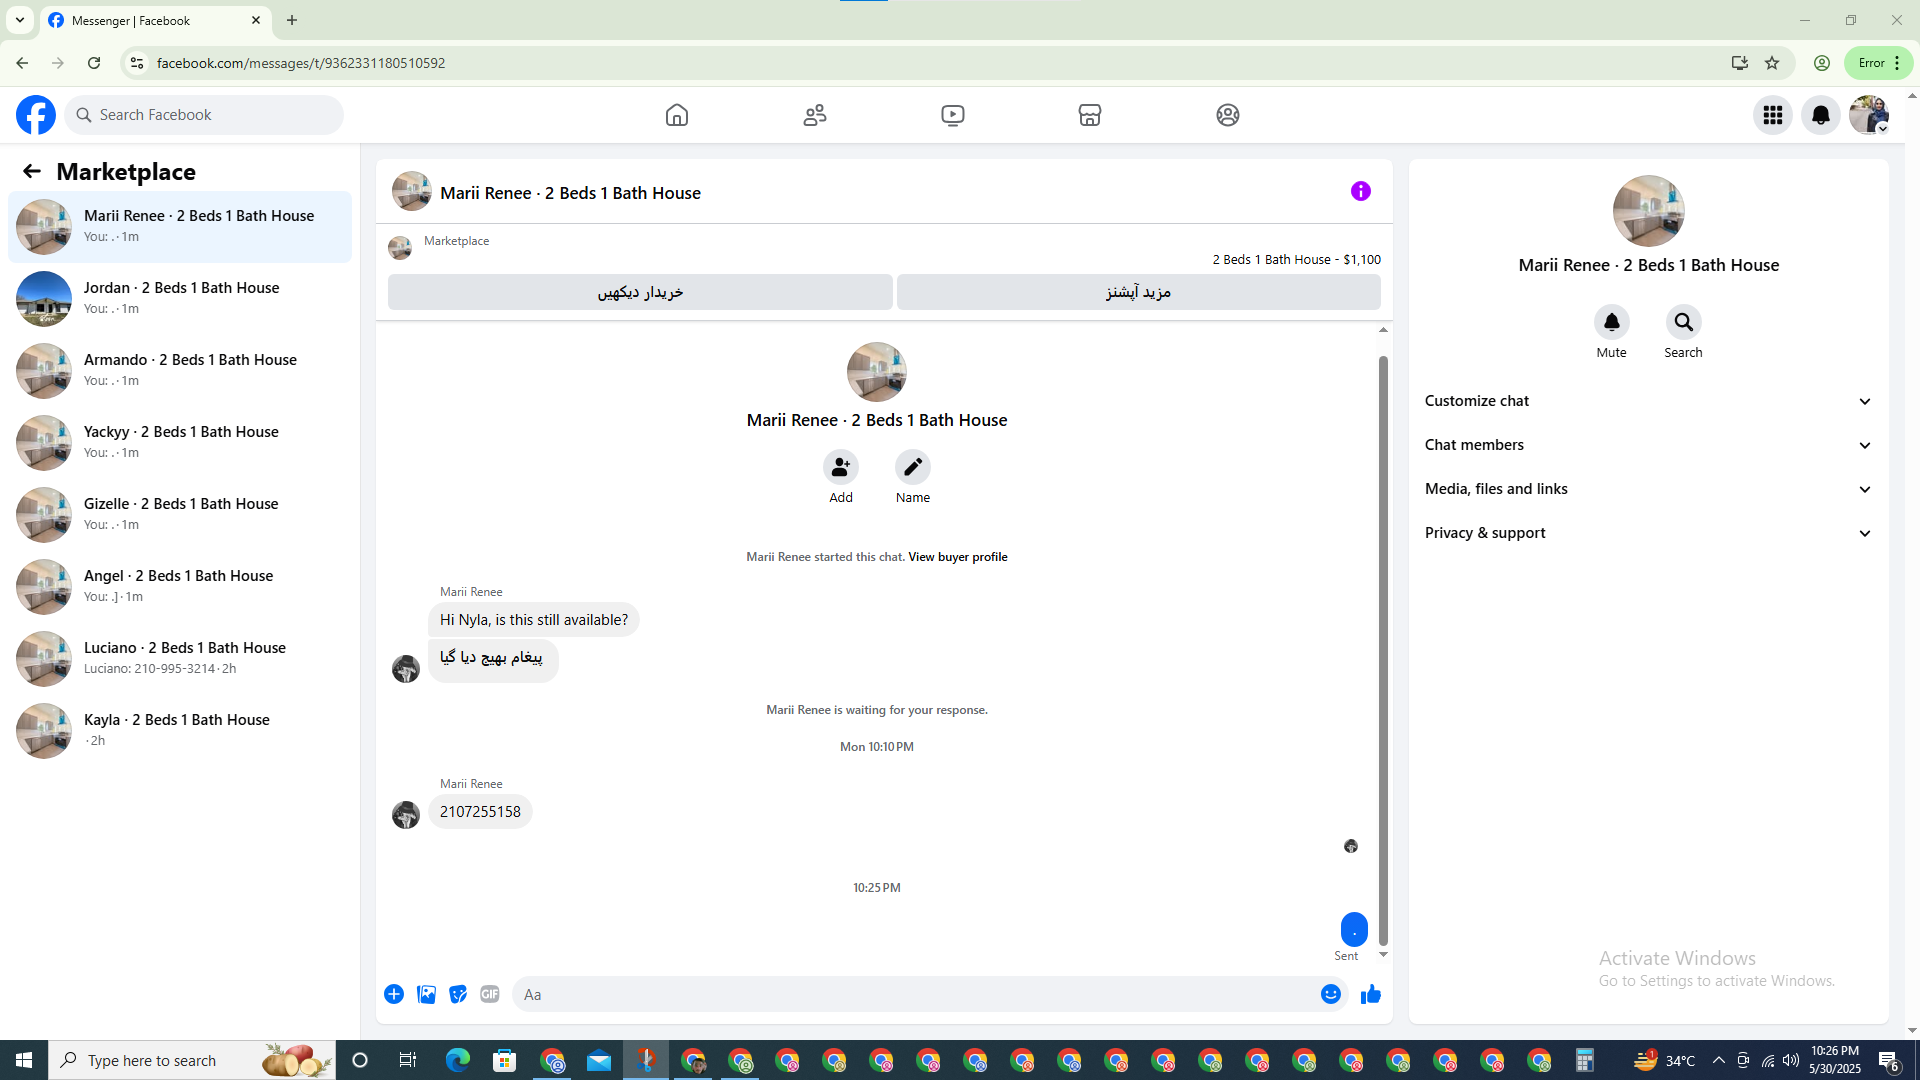Click the Search in conversation icon

(1684, 322)
